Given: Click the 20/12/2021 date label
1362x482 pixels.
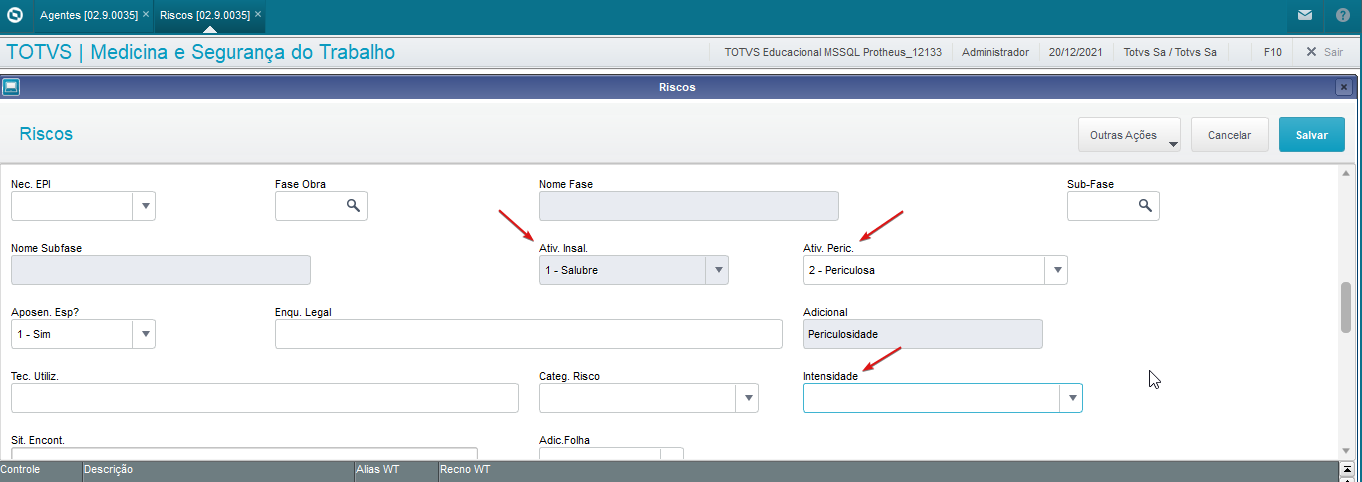Looking at the screenshot, I should click(1076, 51).
